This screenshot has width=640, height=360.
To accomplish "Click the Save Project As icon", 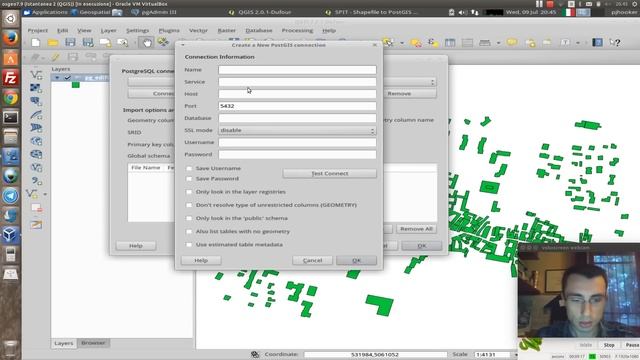I will pyautogui.click(x=88, y=42).
